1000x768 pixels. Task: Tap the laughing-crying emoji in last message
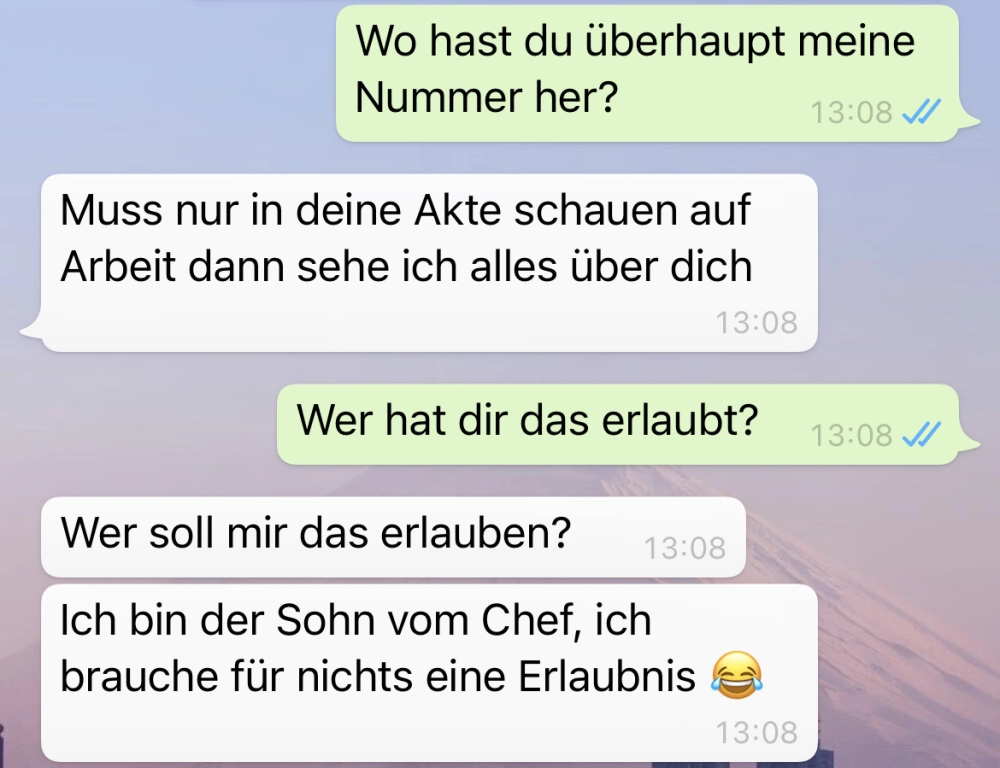pyautogui.click(x=737, y=675)
